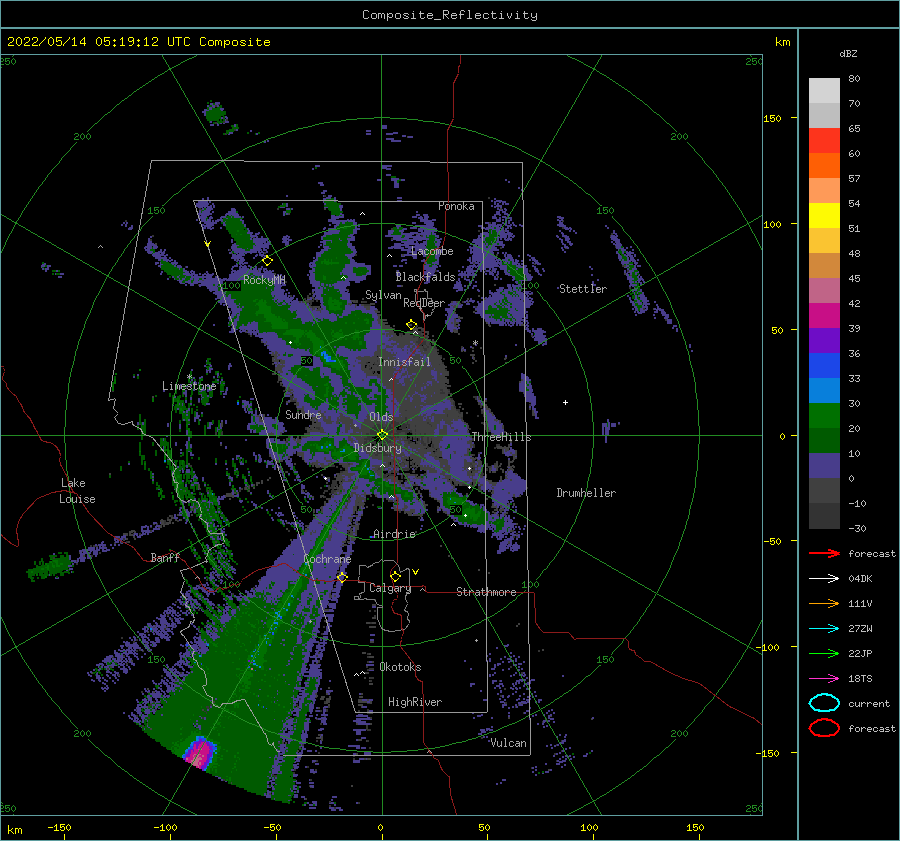The image size is (900, 841).
Task: Click the yellow diamond marker near Cochrane
Action: 342,577
